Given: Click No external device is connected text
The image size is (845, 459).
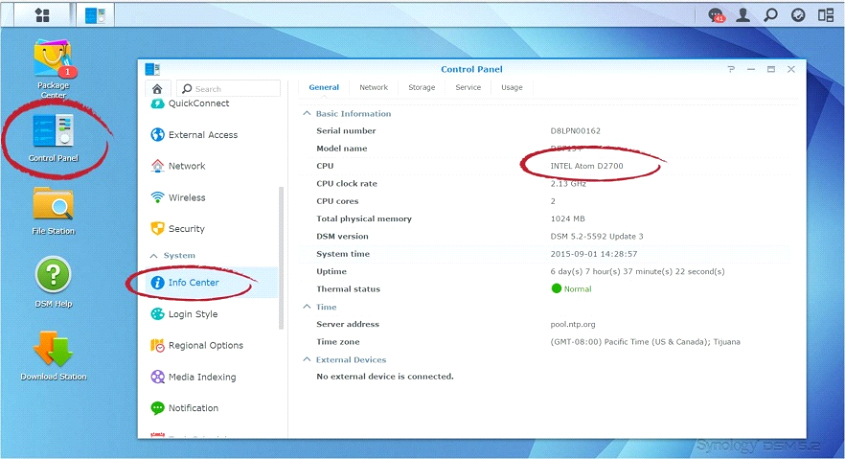Looking at the screenshot, I should point(385,377).
